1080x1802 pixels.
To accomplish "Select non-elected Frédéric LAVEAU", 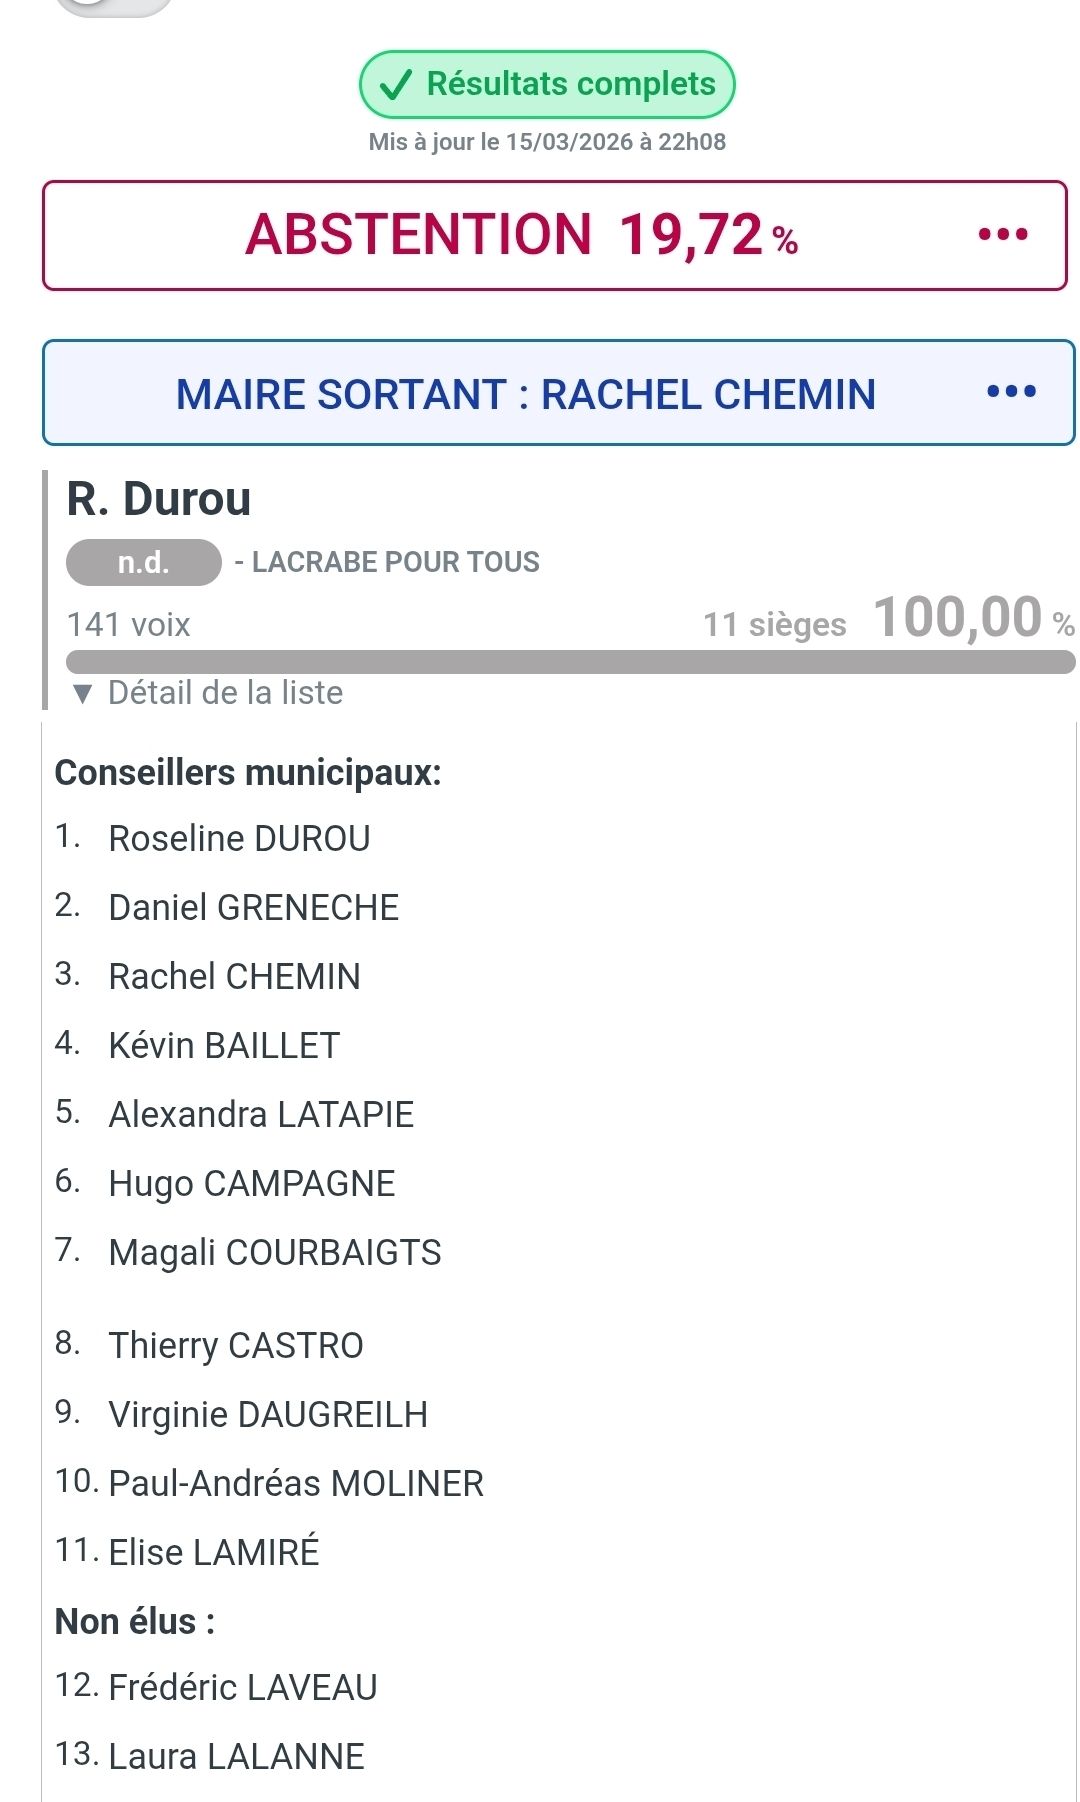I will pos(242,1687).
